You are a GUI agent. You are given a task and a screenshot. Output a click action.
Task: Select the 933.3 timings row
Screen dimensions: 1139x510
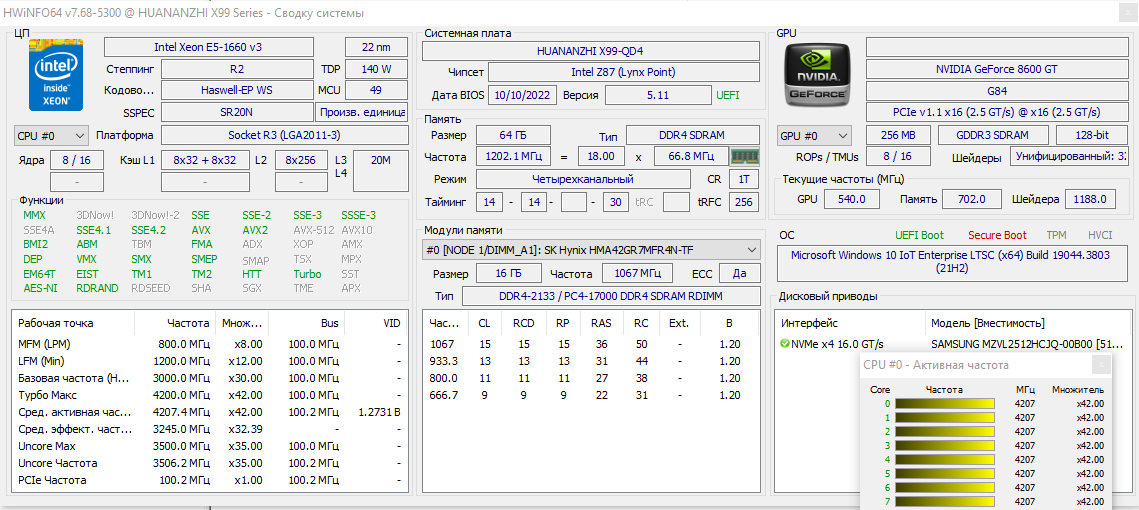coord(591,361)
